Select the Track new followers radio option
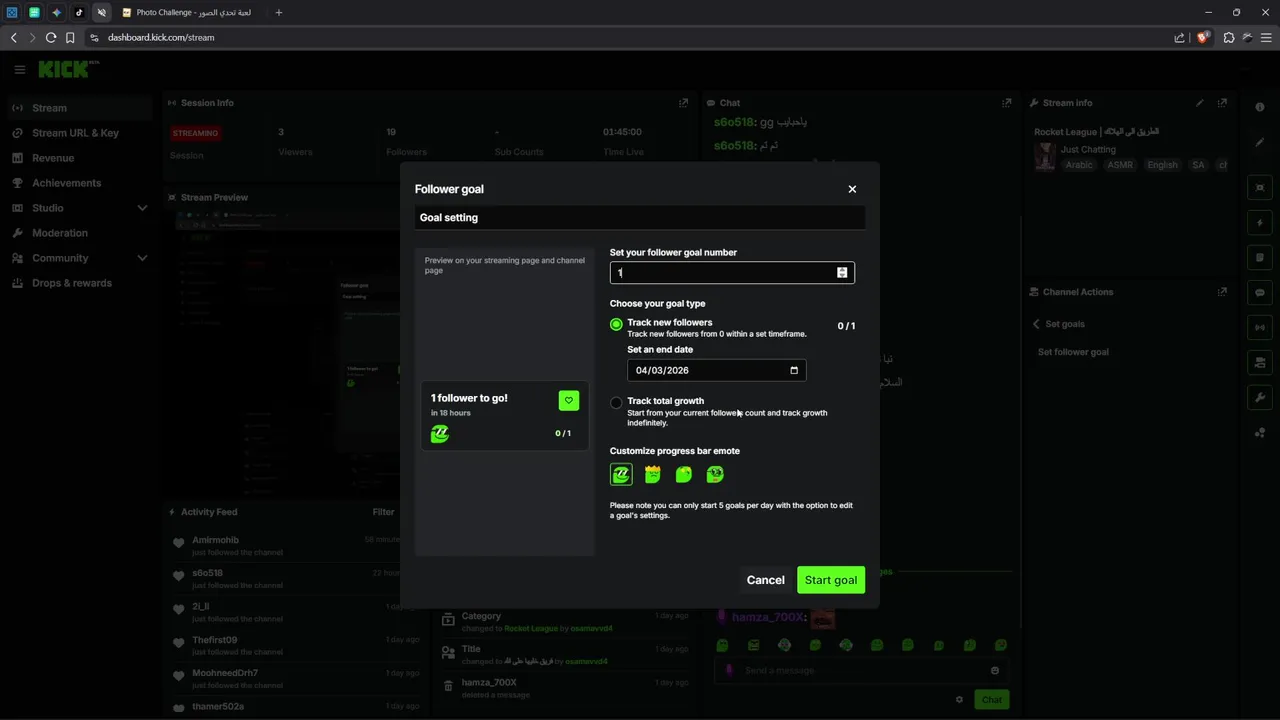Screen dimensions: 1280x720 [616, 325]
